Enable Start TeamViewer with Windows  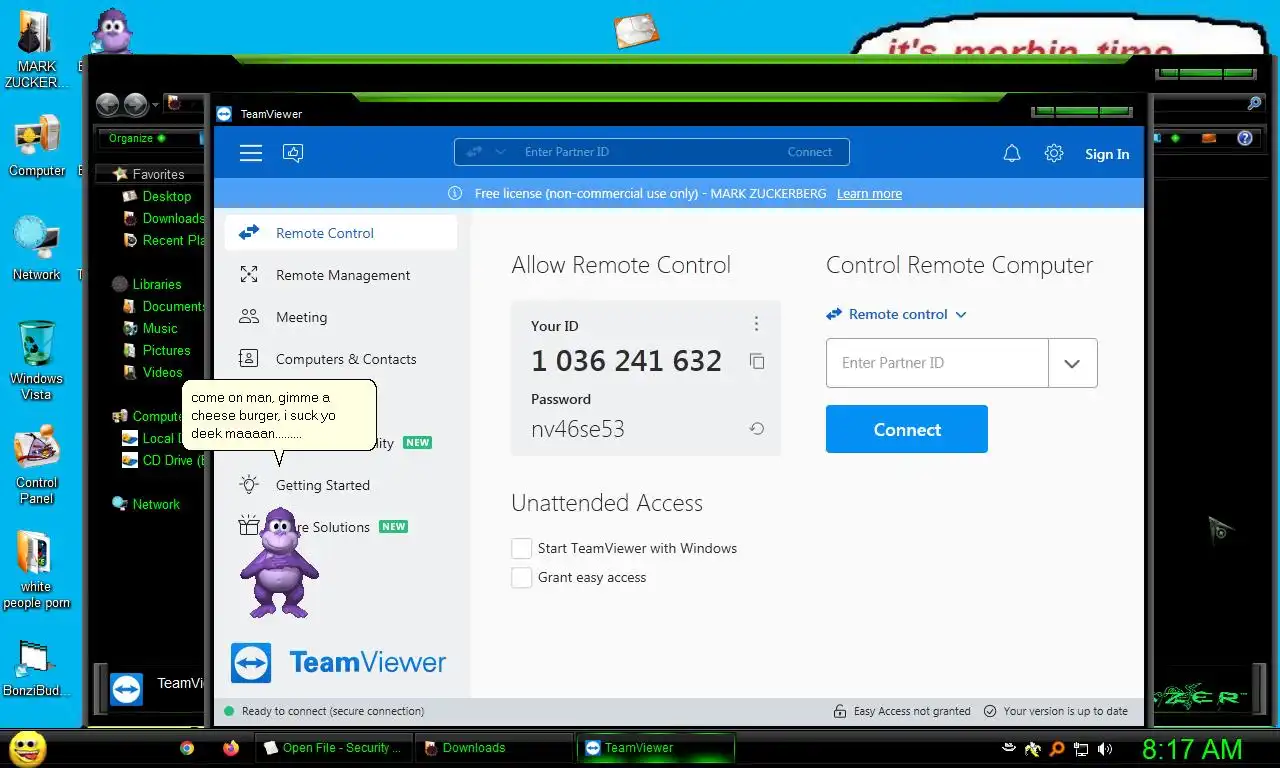(521, 548)
